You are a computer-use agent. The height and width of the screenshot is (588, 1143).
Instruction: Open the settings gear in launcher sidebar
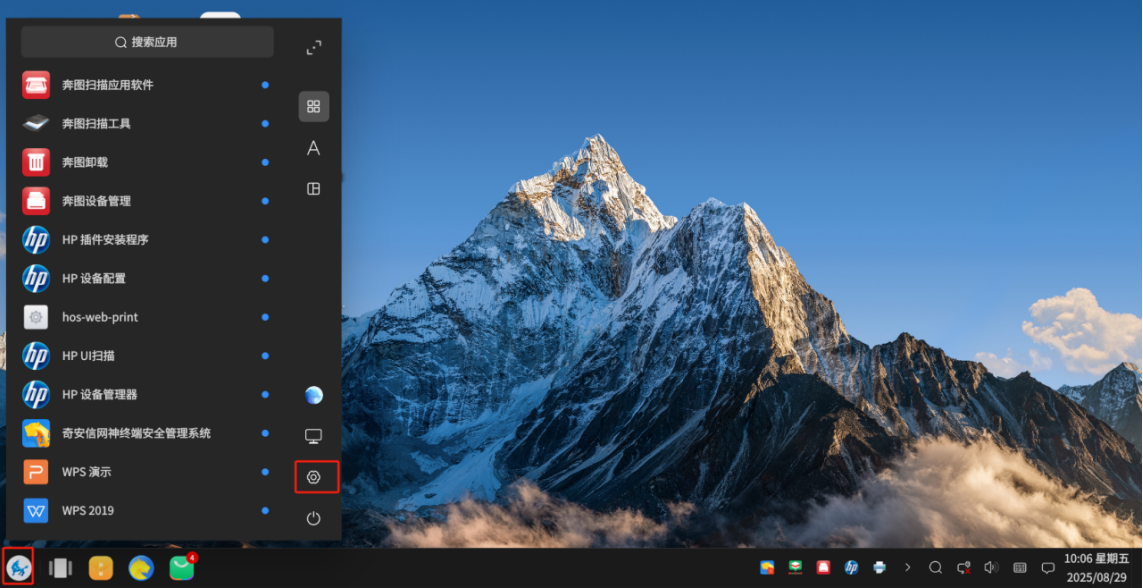pyautogui.click(x=313, y=478)
